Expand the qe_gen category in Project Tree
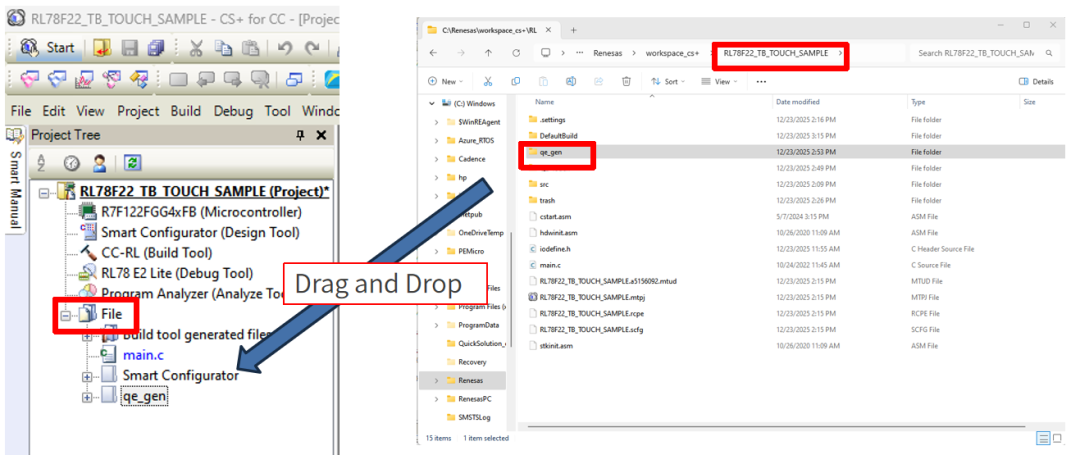Screen dimensions: 1080x455 tap(87, 398)
